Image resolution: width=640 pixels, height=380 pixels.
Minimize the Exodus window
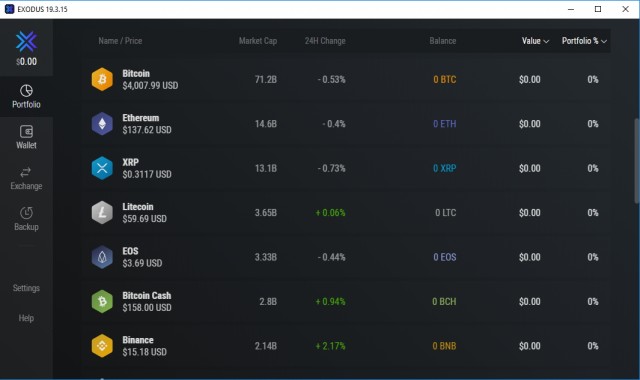click(x=571, y=9)
